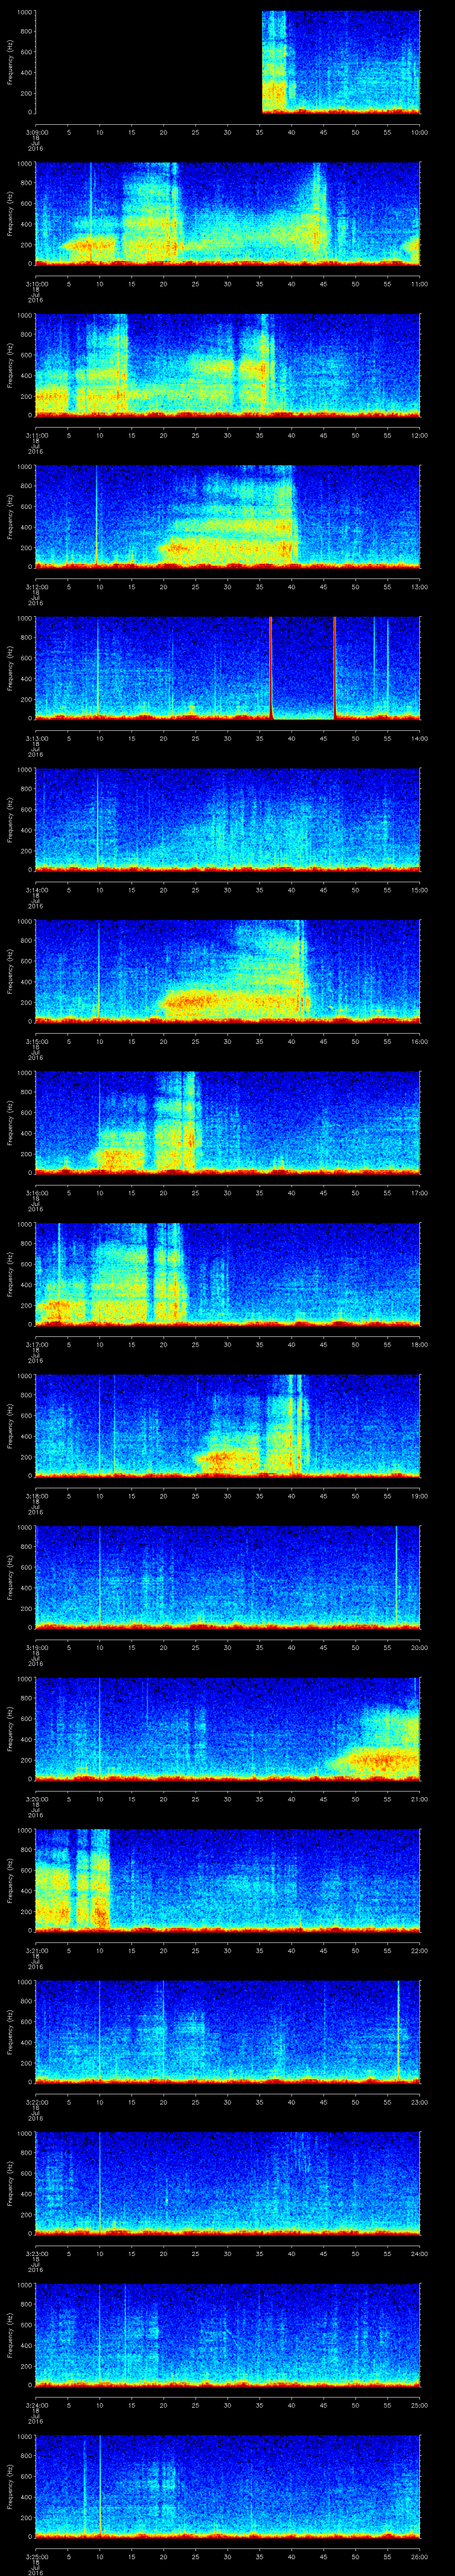Click the Frequency (Hz) axis title of 3:09:00 spectrogram
Image resolution: width=455 pixels, height=2576 pixels.
[x=10, y=62]
